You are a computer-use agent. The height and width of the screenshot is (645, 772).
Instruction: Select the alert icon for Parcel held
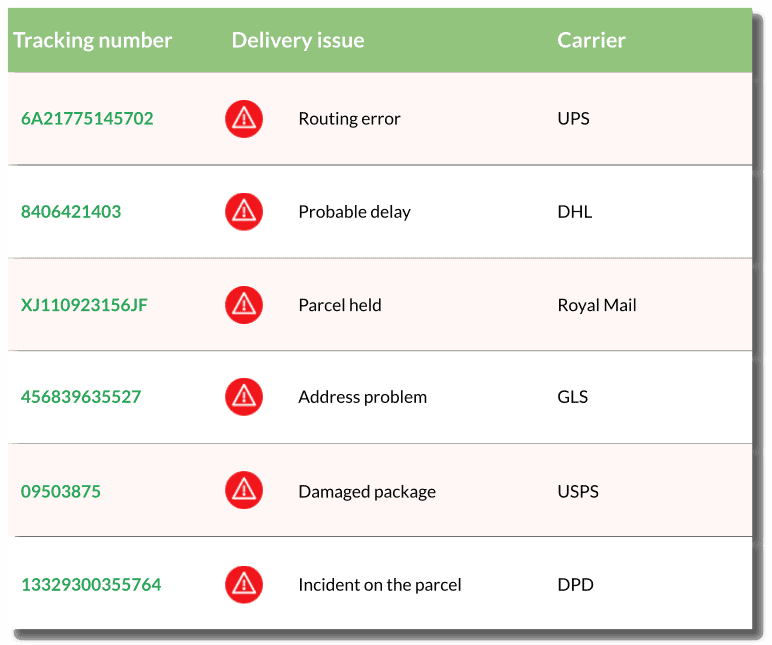(244, 305)
